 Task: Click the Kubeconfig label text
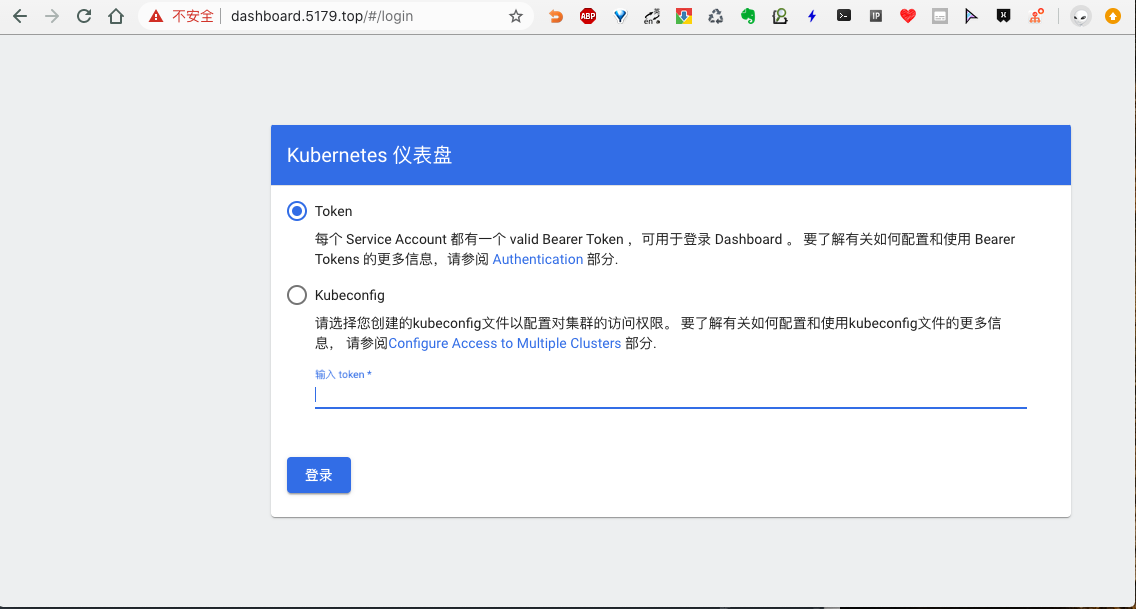point(350,295)
